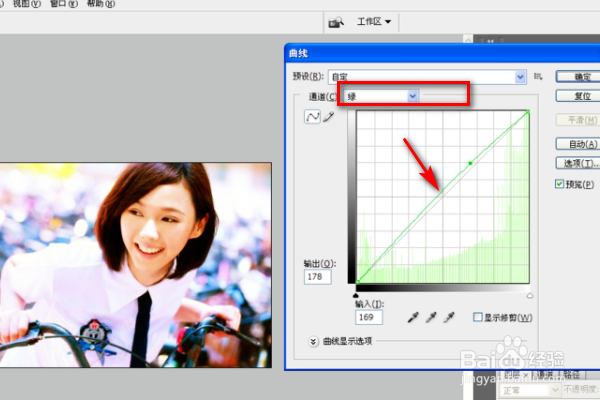Toggle the 预览(P) preview checkbox
This screenshot has width=600, height=400.
click(559, 184)
